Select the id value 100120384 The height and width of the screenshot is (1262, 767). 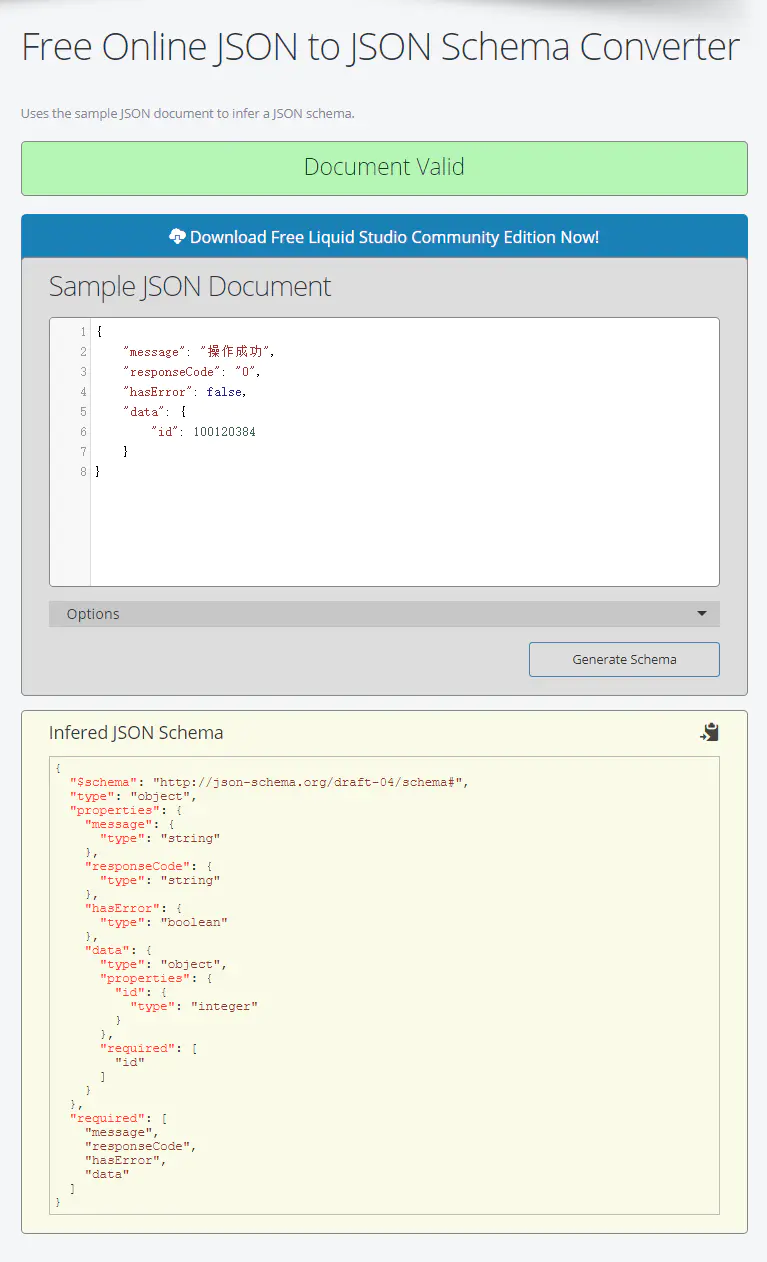click(226, 431)
